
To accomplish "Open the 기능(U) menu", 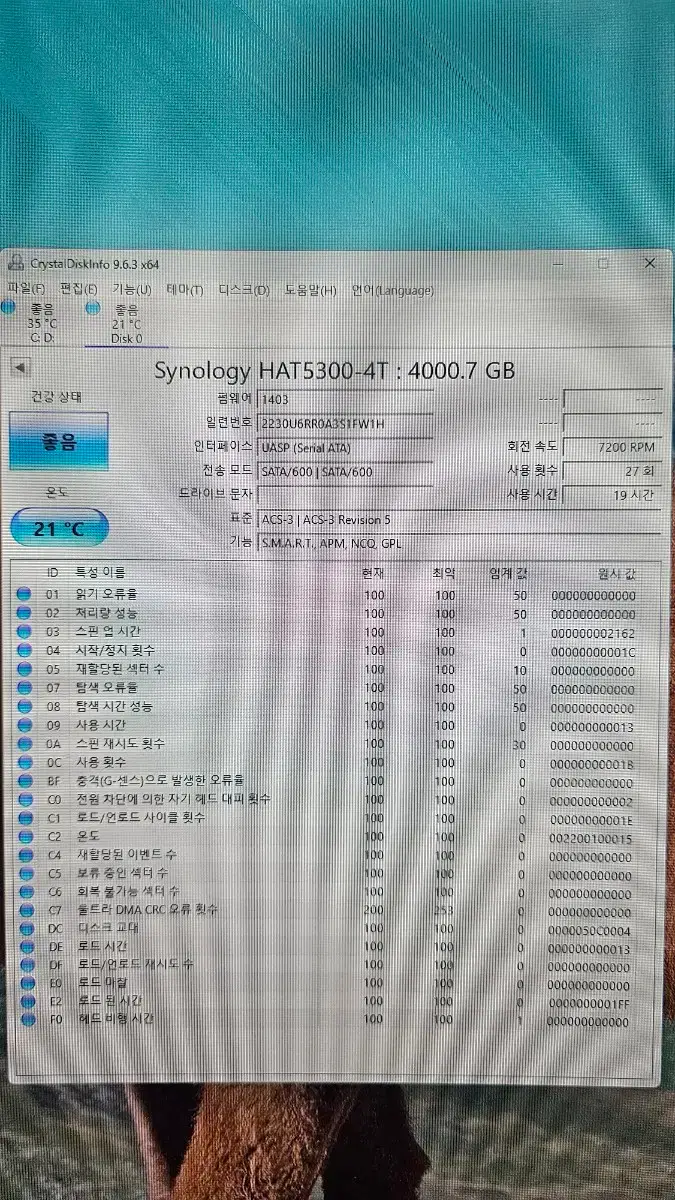I will [x=130, y=290].
